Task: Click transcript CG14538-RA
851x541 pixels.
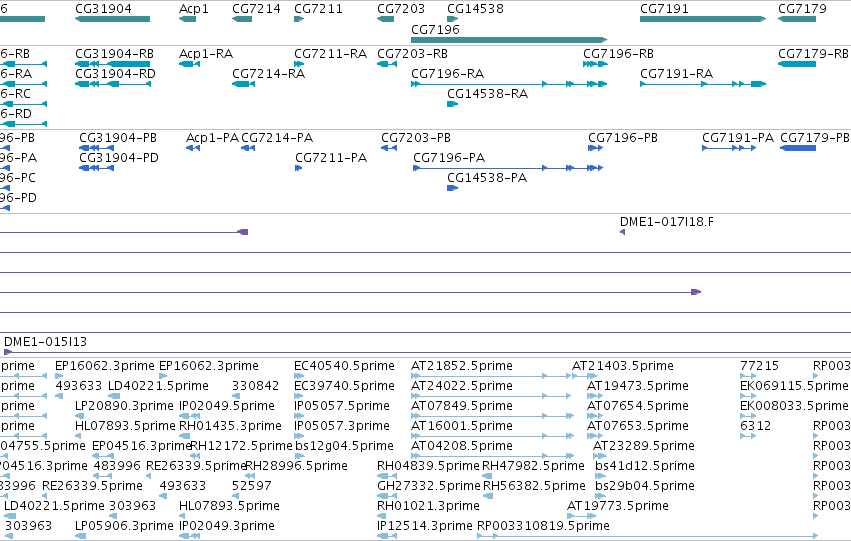Action: (487, 93)
